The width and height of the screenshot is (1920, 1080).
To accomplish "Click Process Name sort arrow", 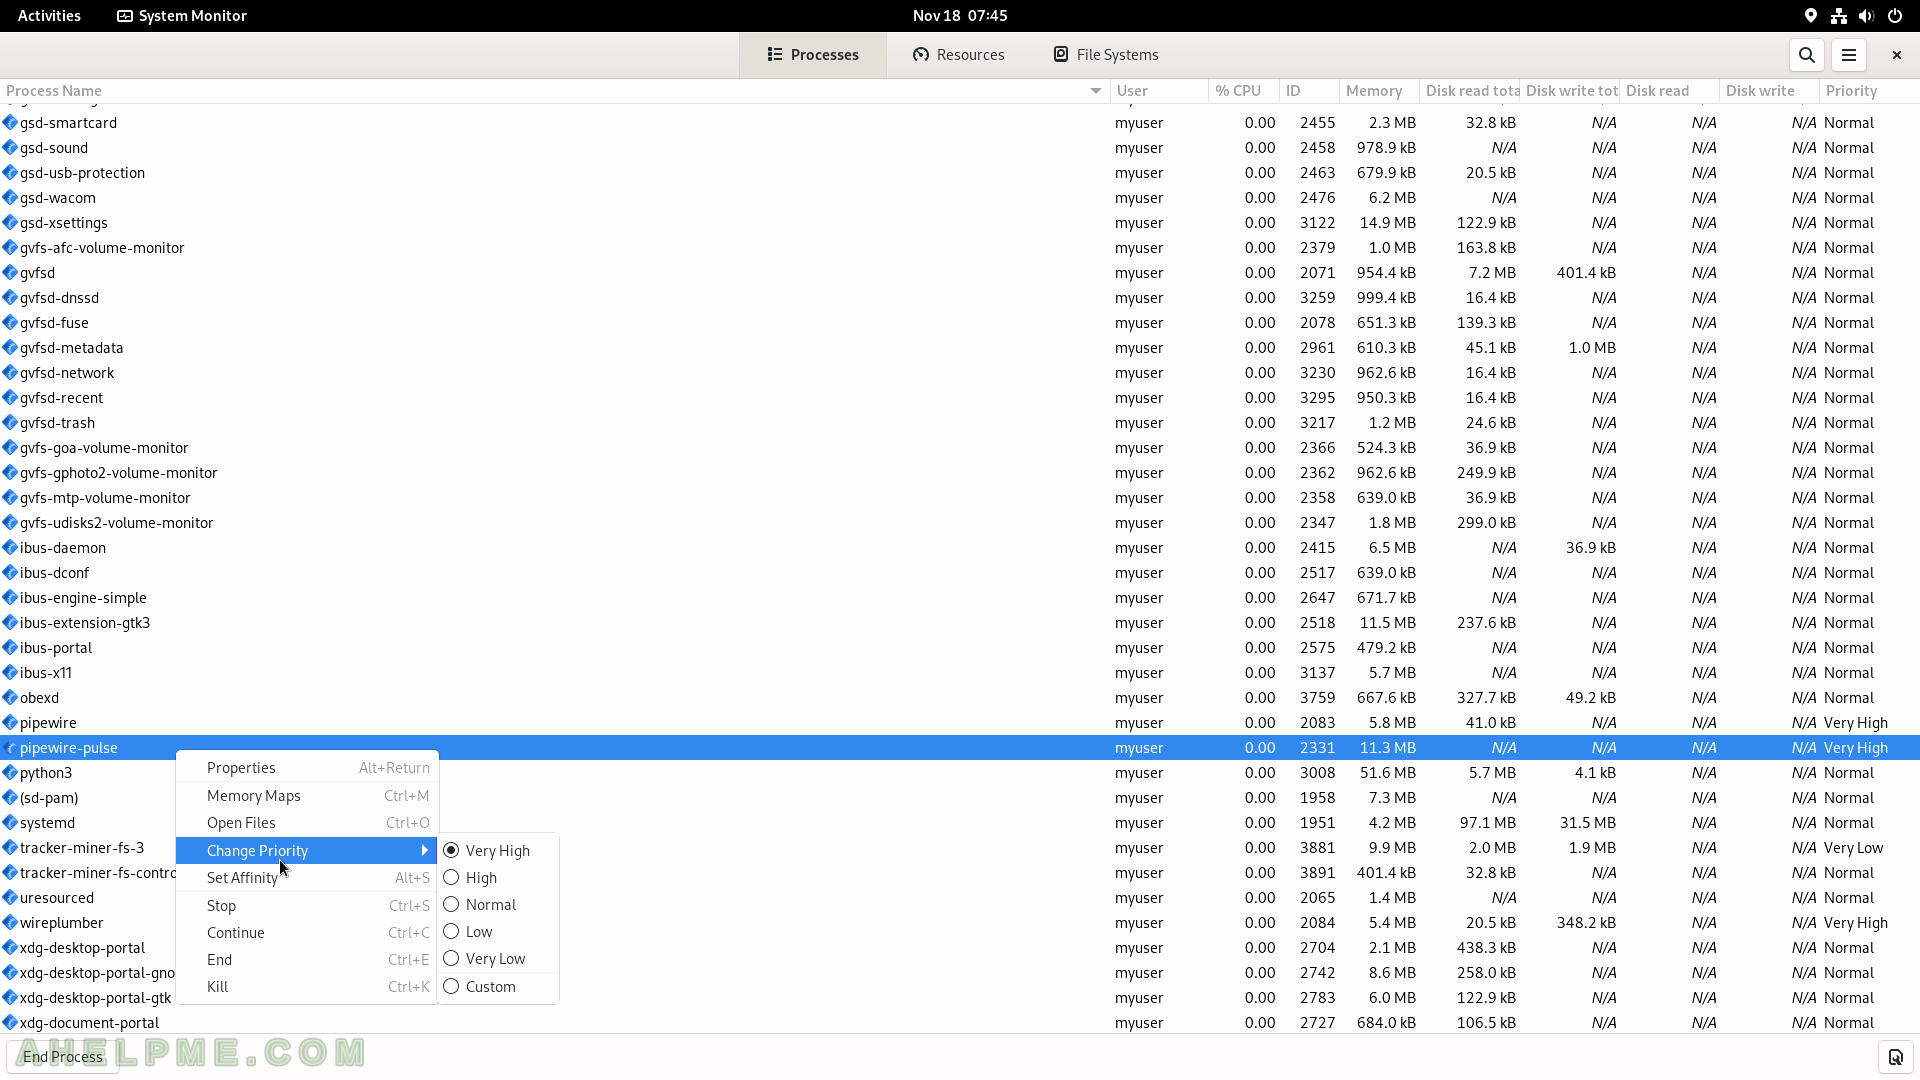I will [1096, 91].
